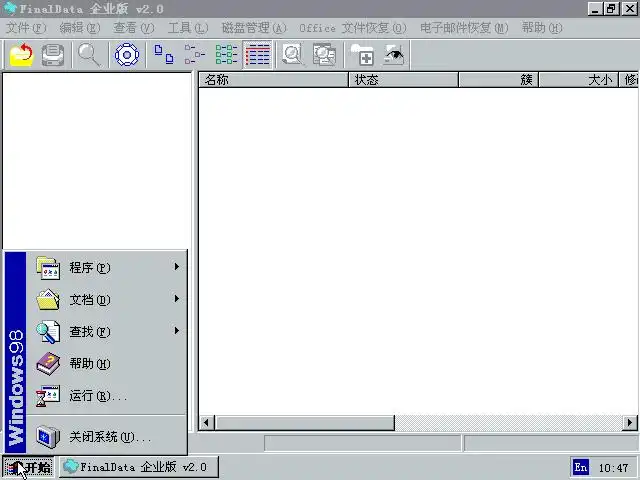Open 文档(D) in Start menu

click(x=106, y=300)
